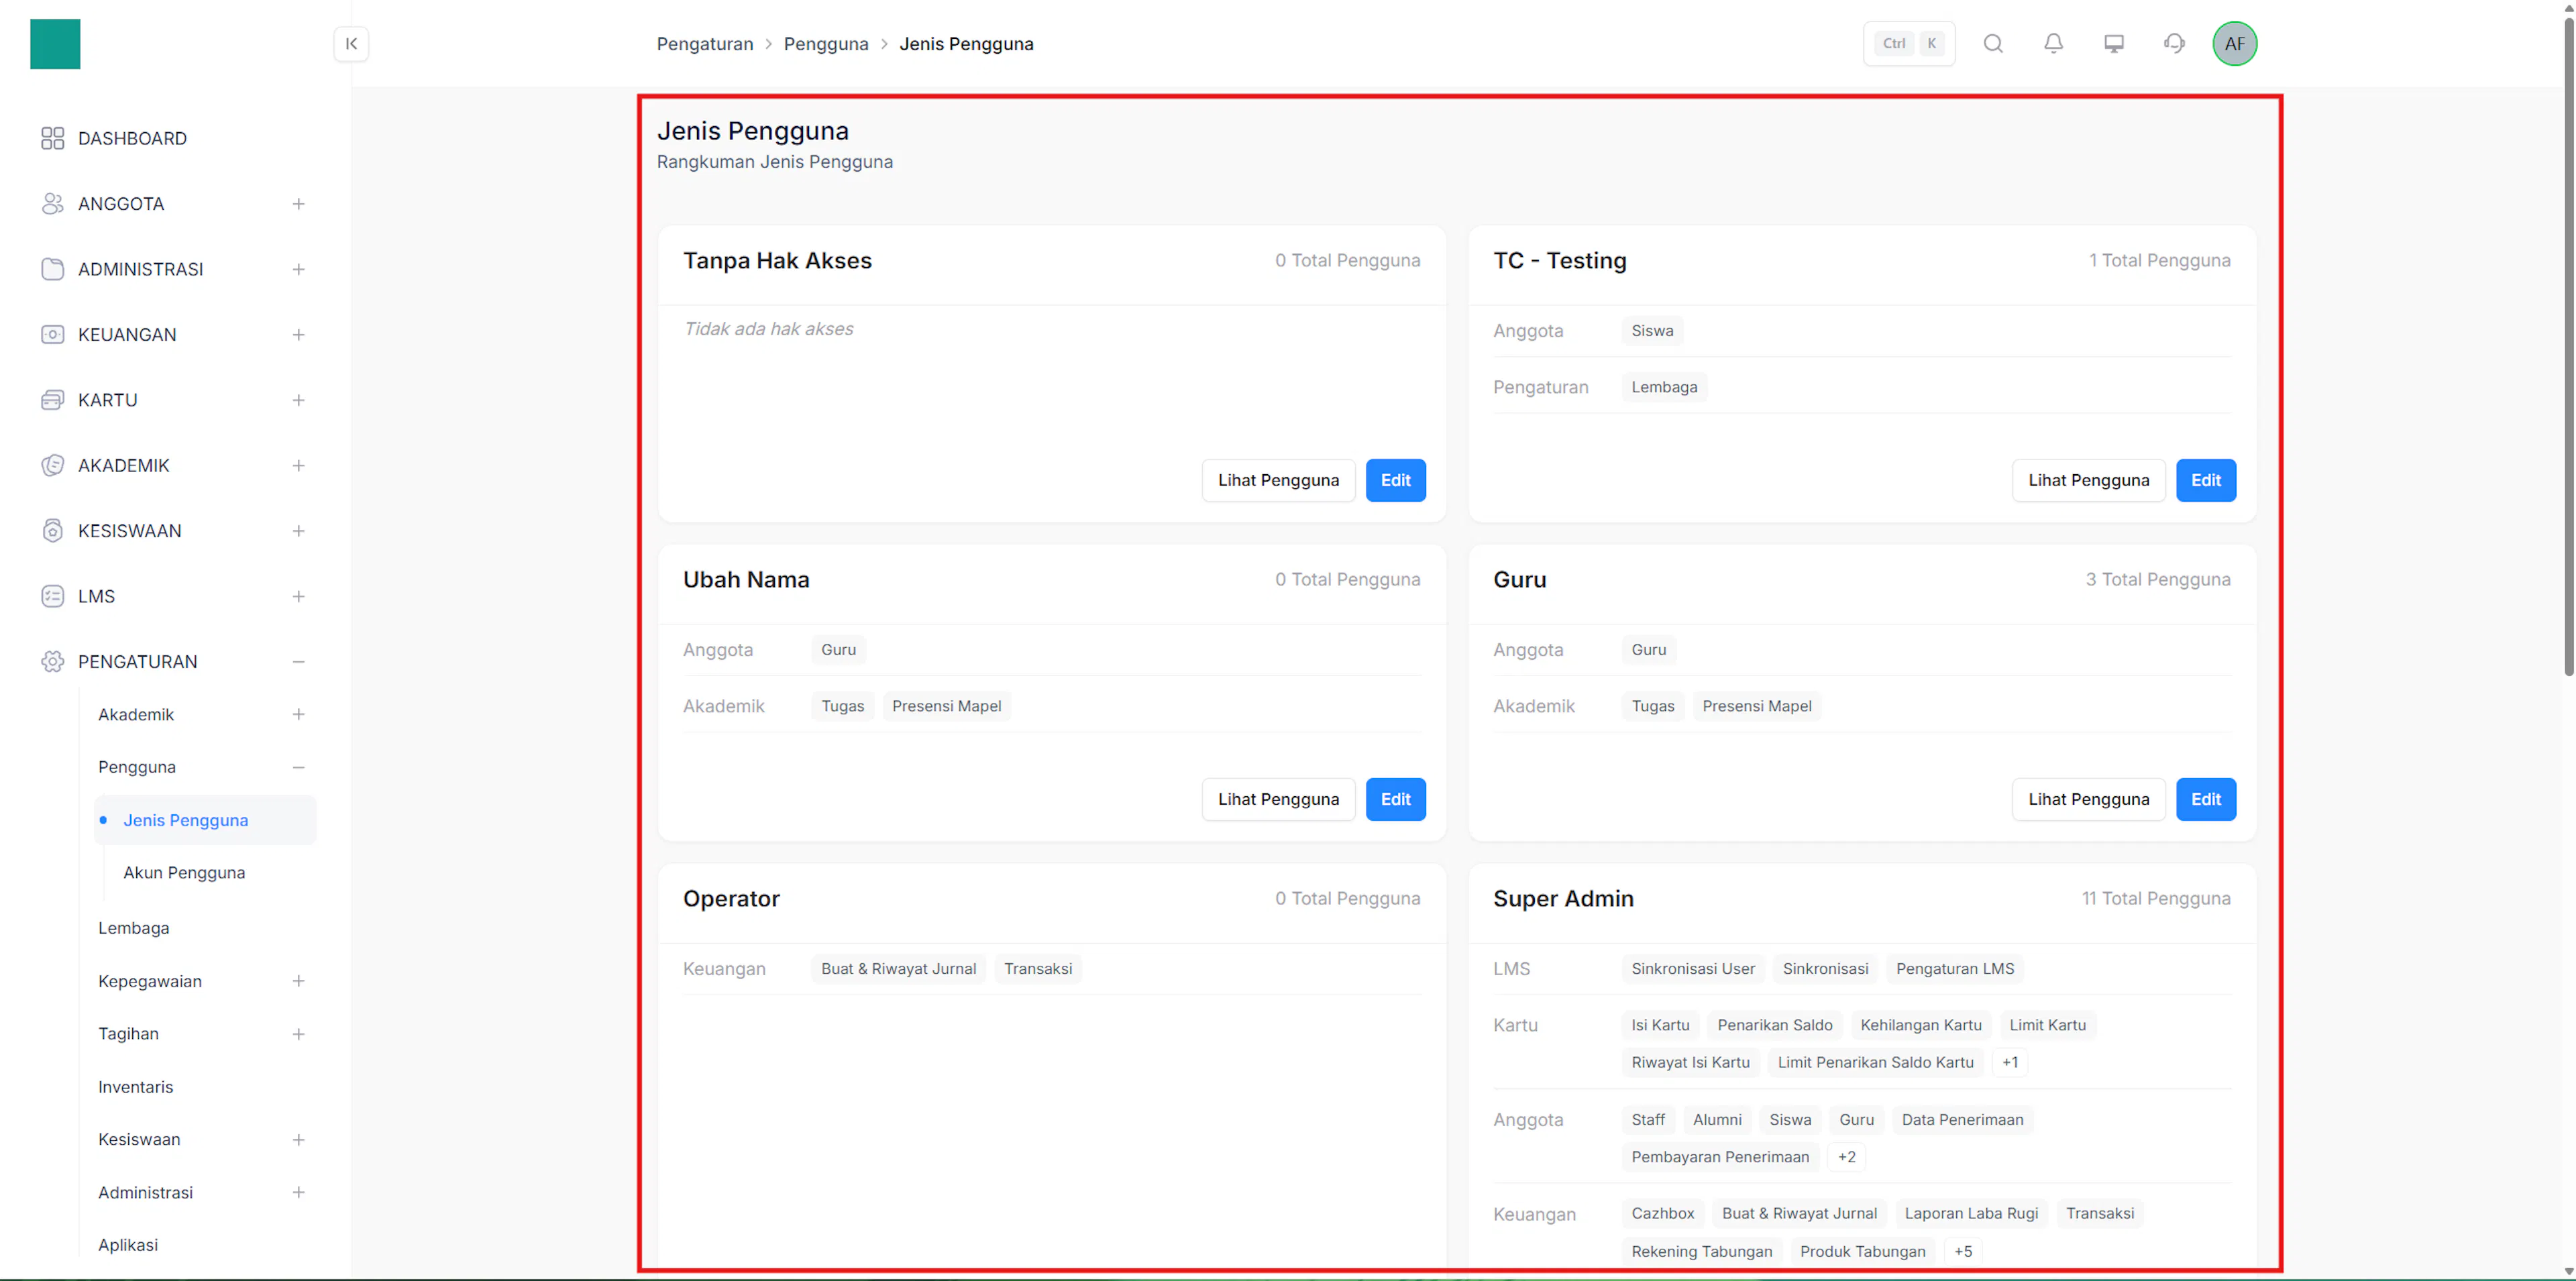Image resolution: width=2576 pixels, height=1281 pixels.
Task: Click the Kesiswaan icon
Action: pos(53,531)
